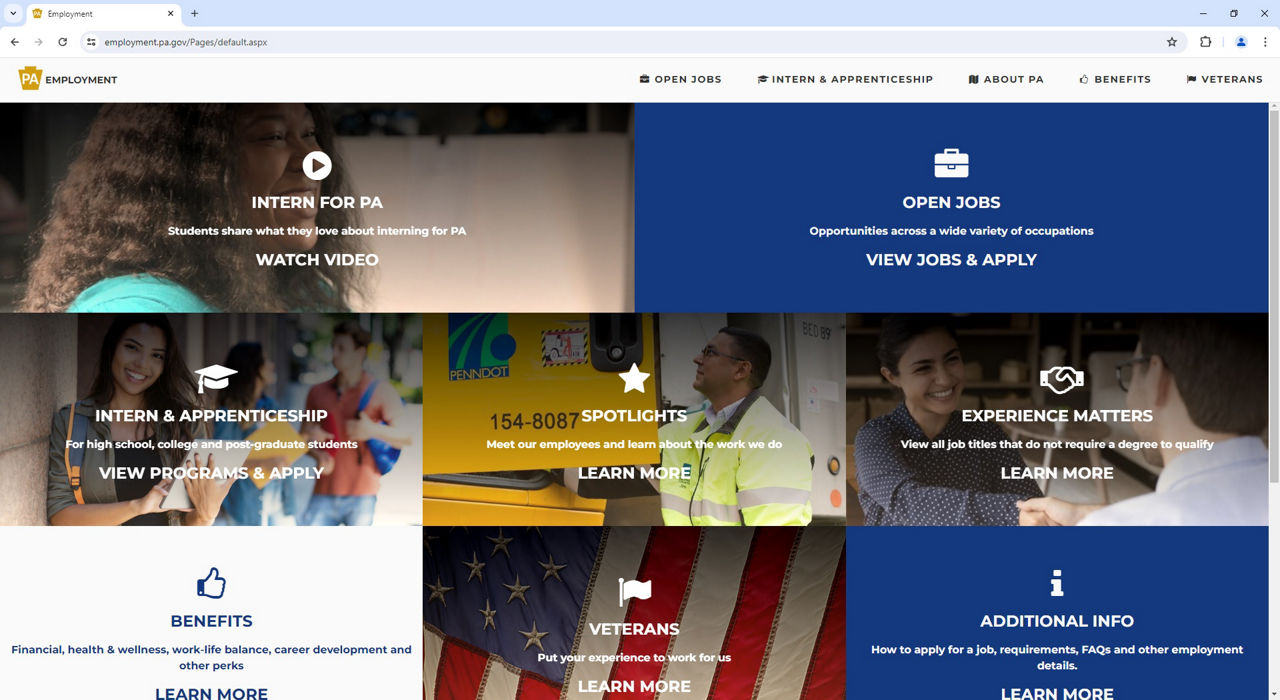Click Learn More under Spotlights
This screenshot has height=700, width=1280.
(634, 473)
